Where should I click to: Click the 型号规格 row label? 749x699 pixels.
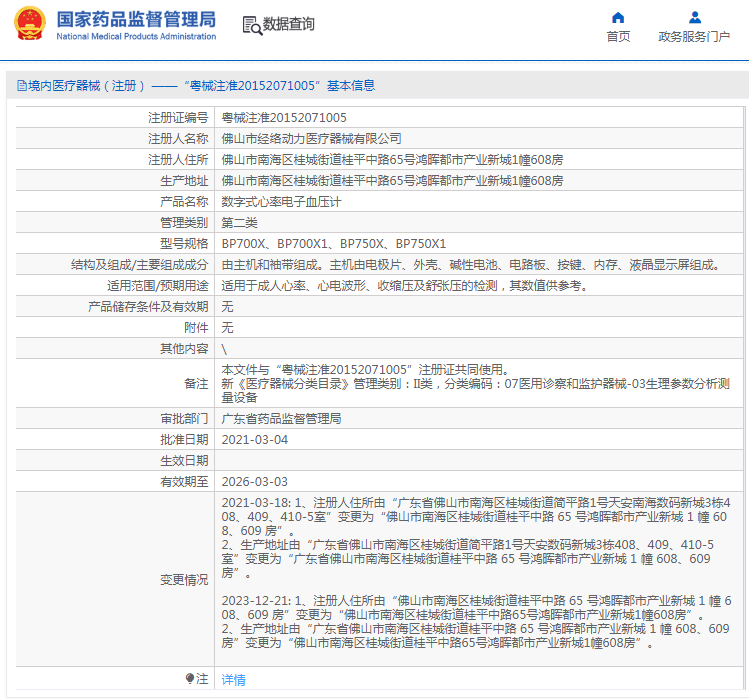coord(184,244)
